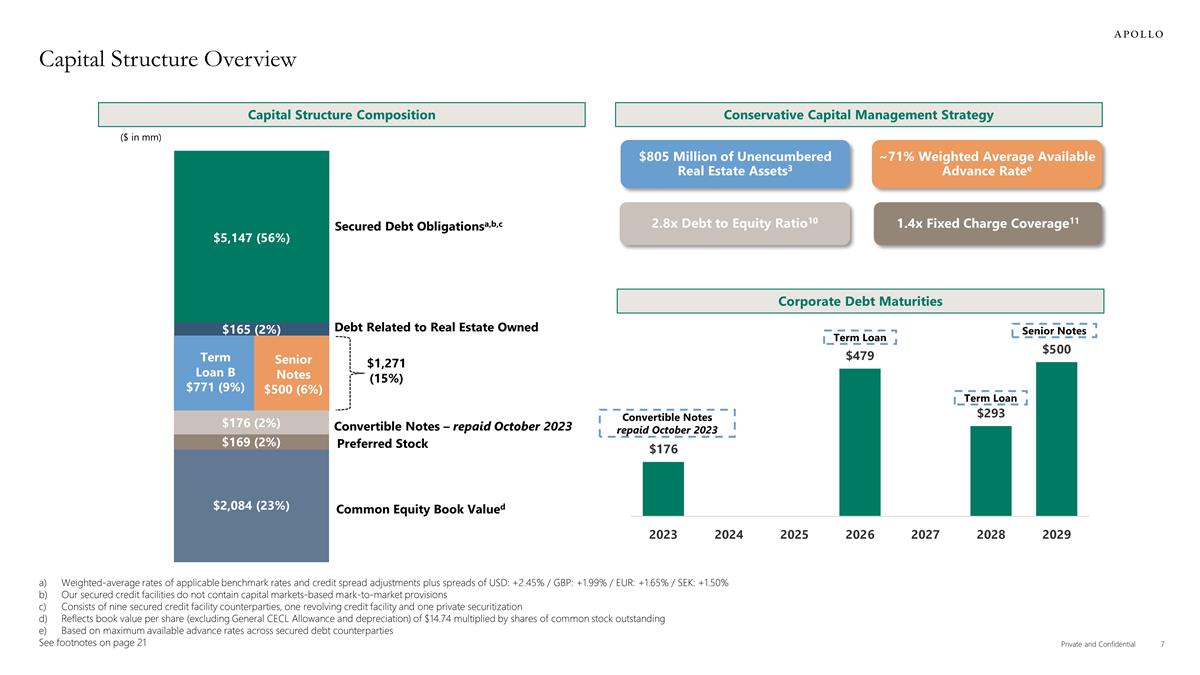Viewport: 1200px width, 675px height.
Task: Select the $169 (2%) Preferred Stock segment
Action: [x=251, y=442]
